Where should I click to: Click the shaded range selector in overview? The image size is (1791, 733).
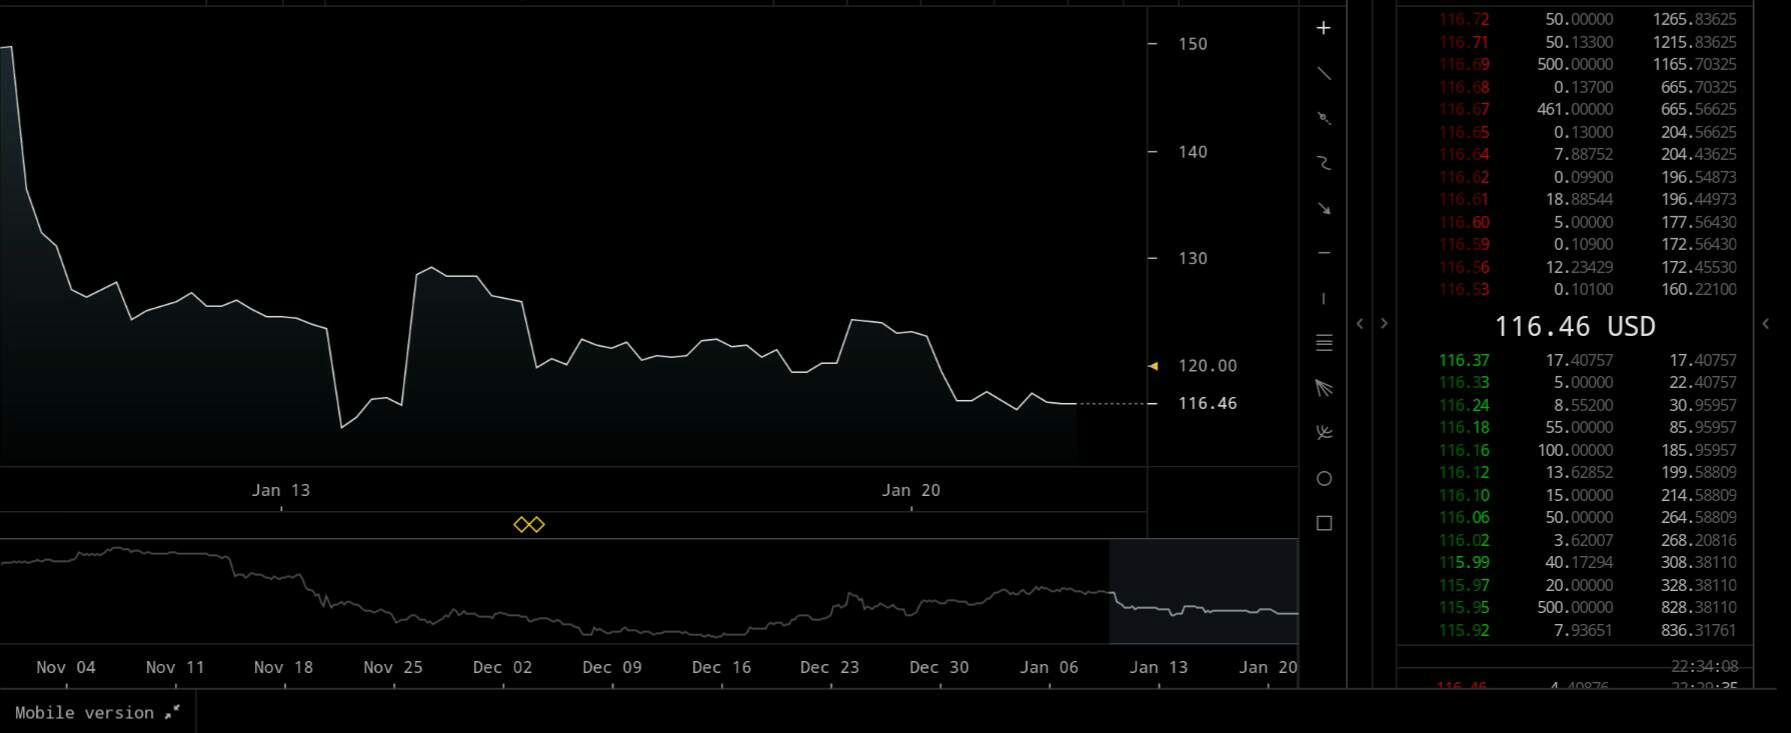[1203, 591]
